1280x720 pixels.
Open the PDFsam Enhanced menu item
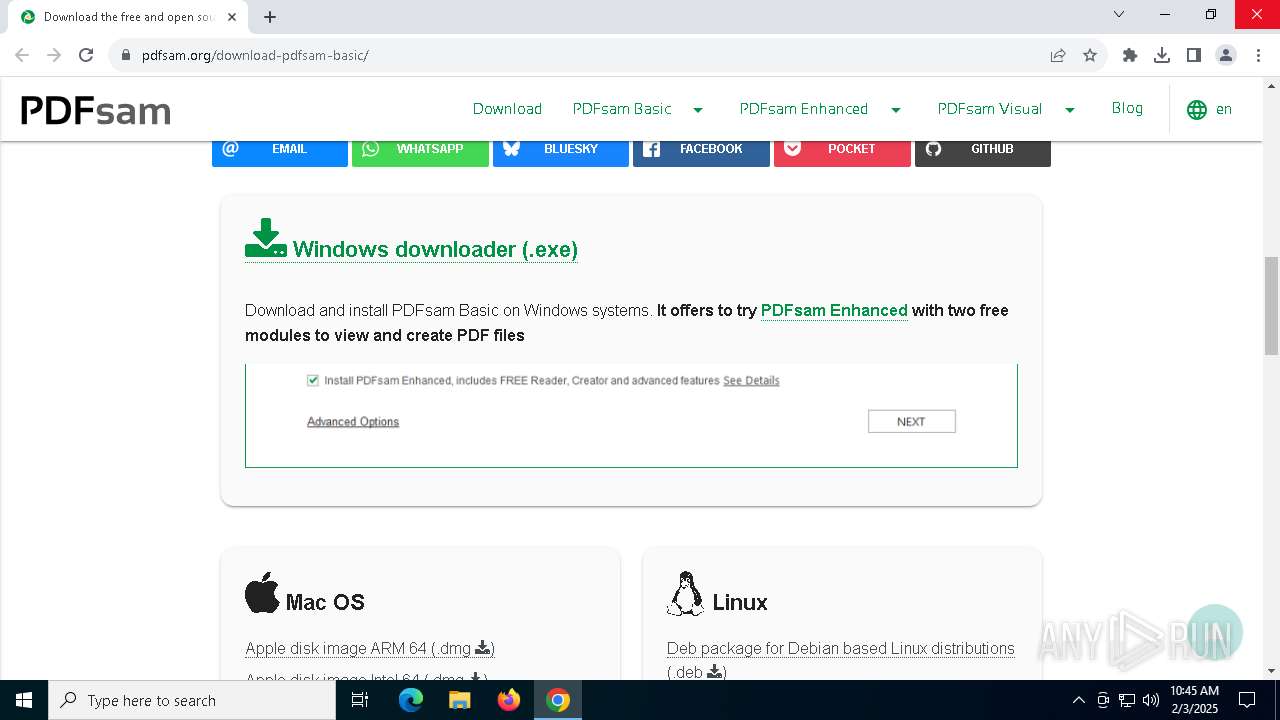(804, 109)
